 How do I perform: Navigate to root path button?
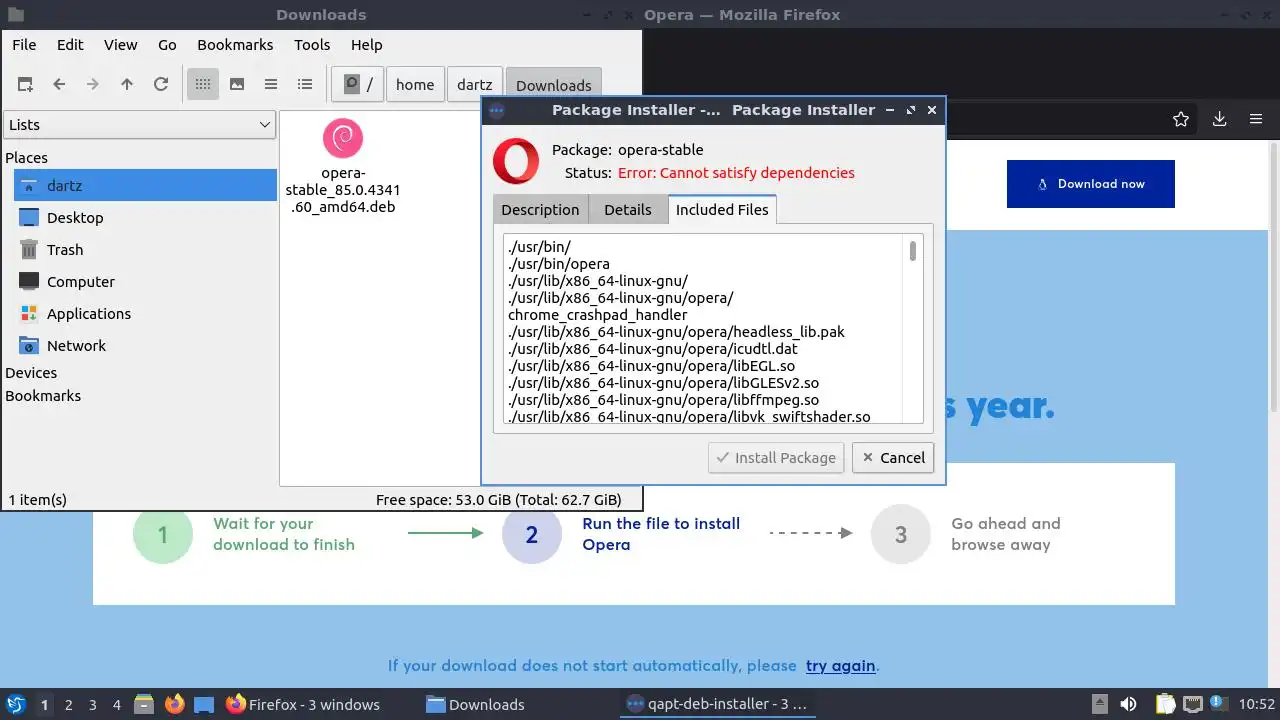358,85
